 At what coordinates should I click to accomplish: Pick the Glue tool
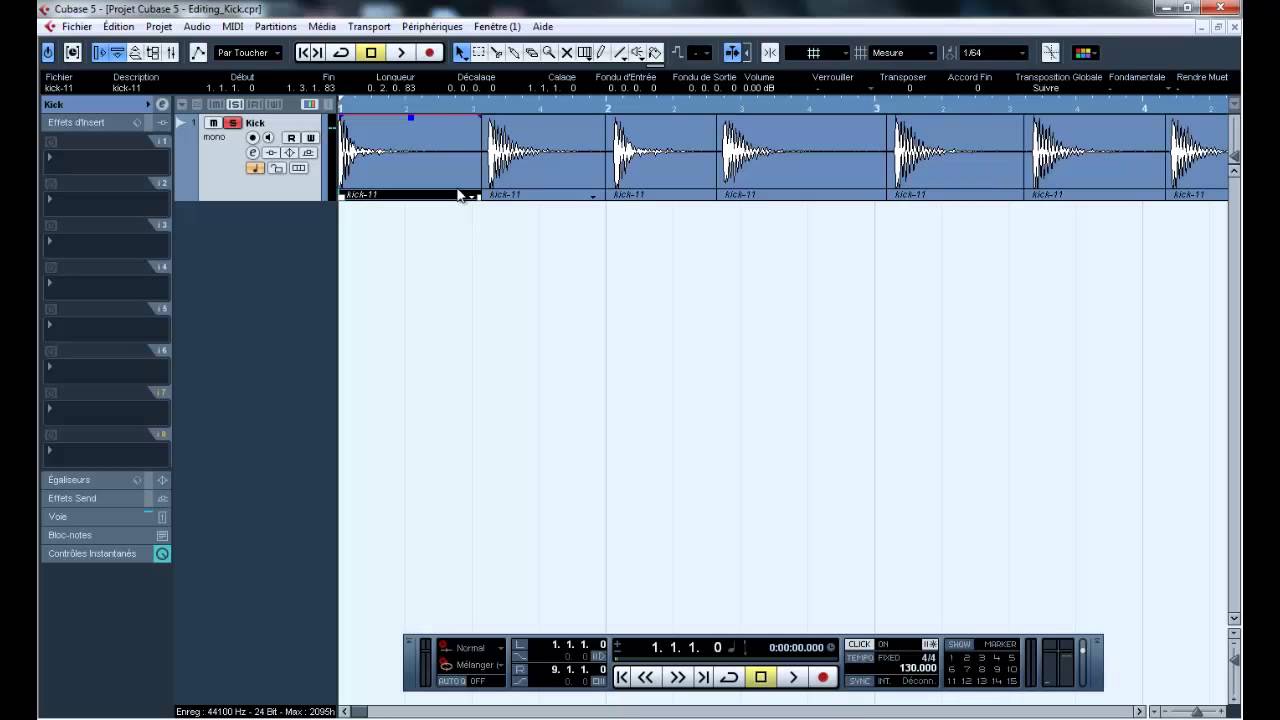pos(514,53)
